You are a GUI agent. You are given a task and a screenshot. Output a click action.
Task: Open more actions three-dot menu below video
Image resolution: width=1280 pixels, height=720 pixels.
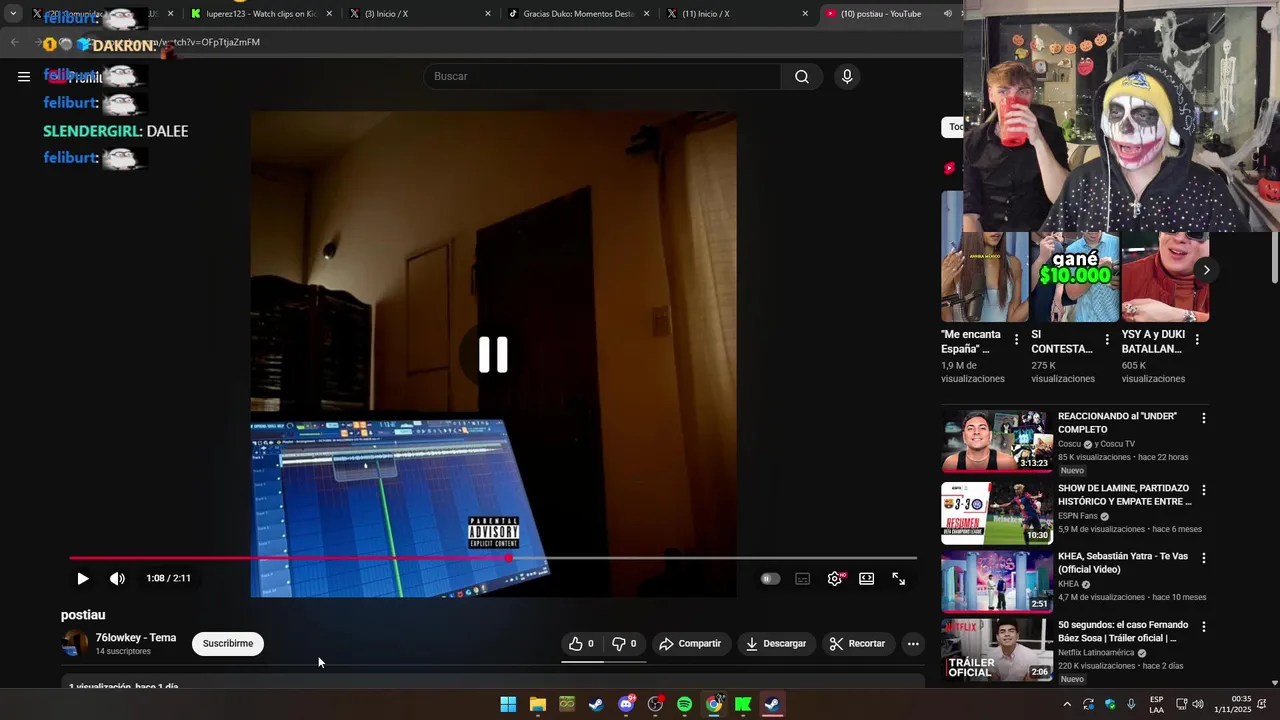[913, 644]
